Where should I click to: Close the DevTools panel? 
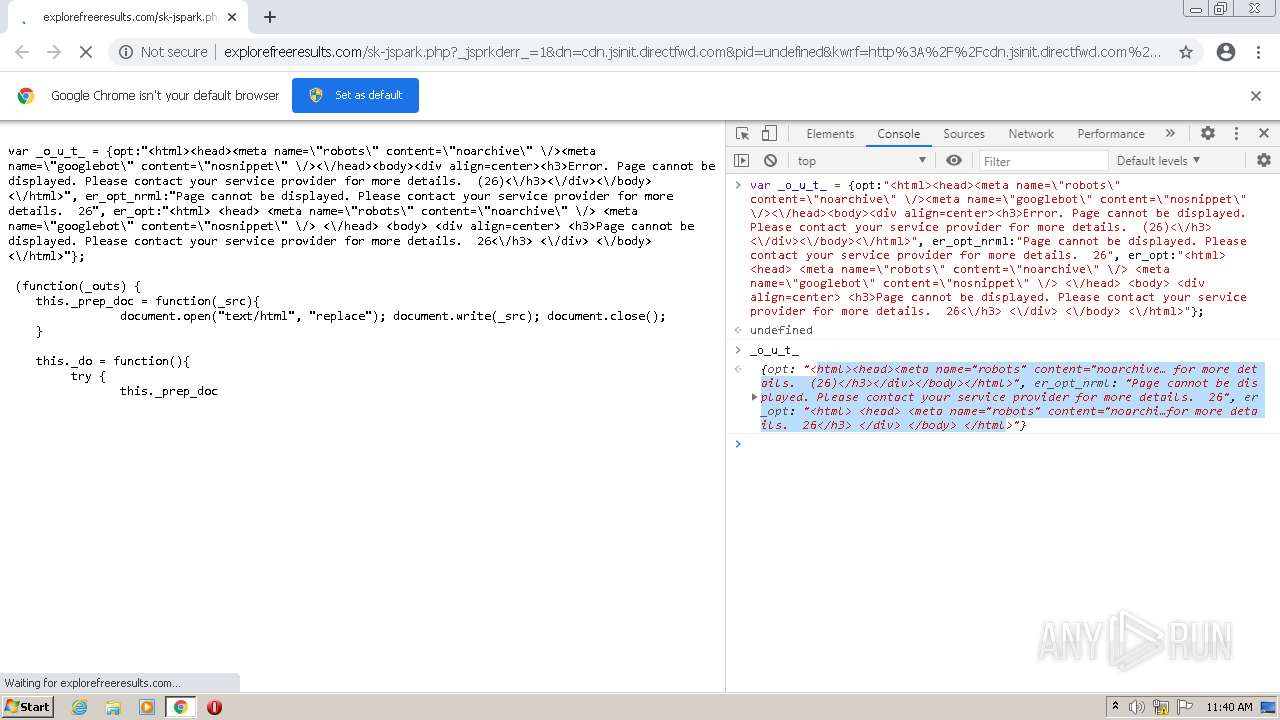[x=1264, y=133]
